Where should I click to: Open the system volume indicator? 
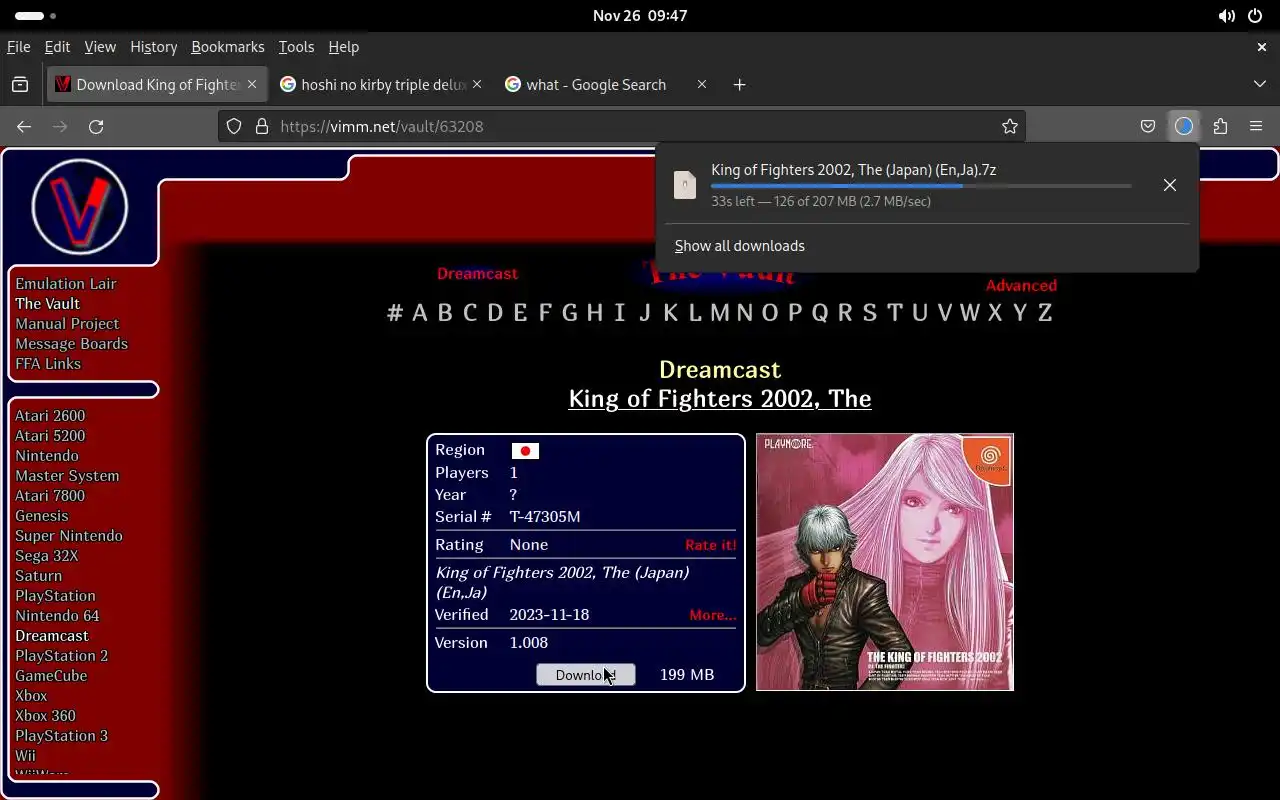point(1227,16)
